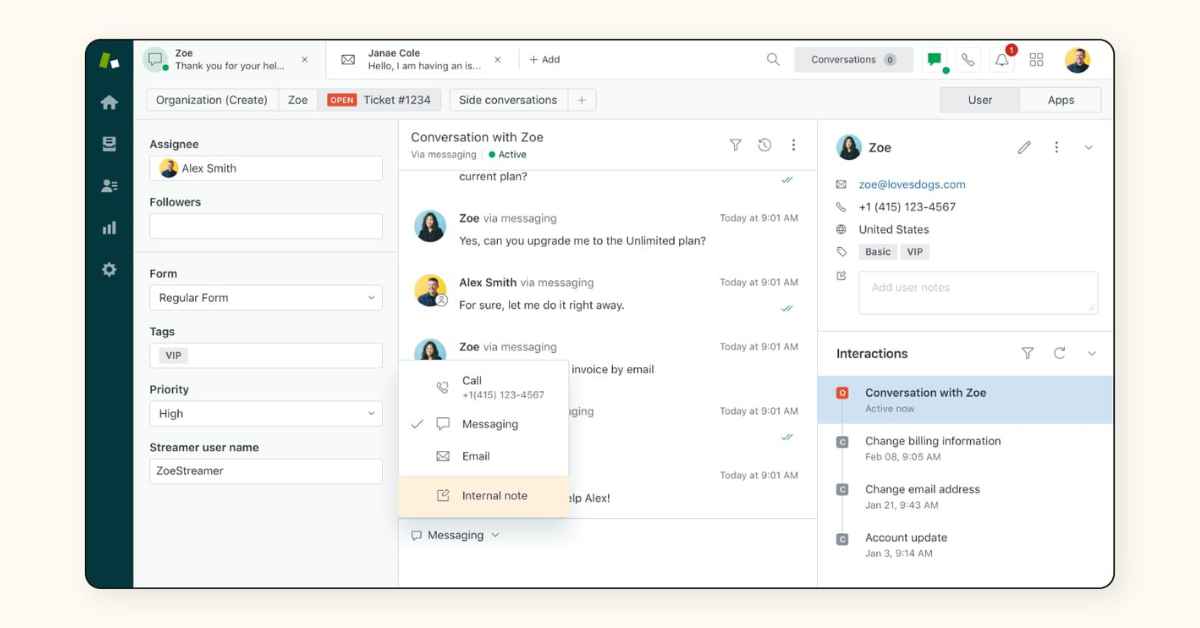Edit Zoe's profile using the pencil icon
Image resolution: width=1200 pixels, height=628 pixels.
pos(1023,146)
